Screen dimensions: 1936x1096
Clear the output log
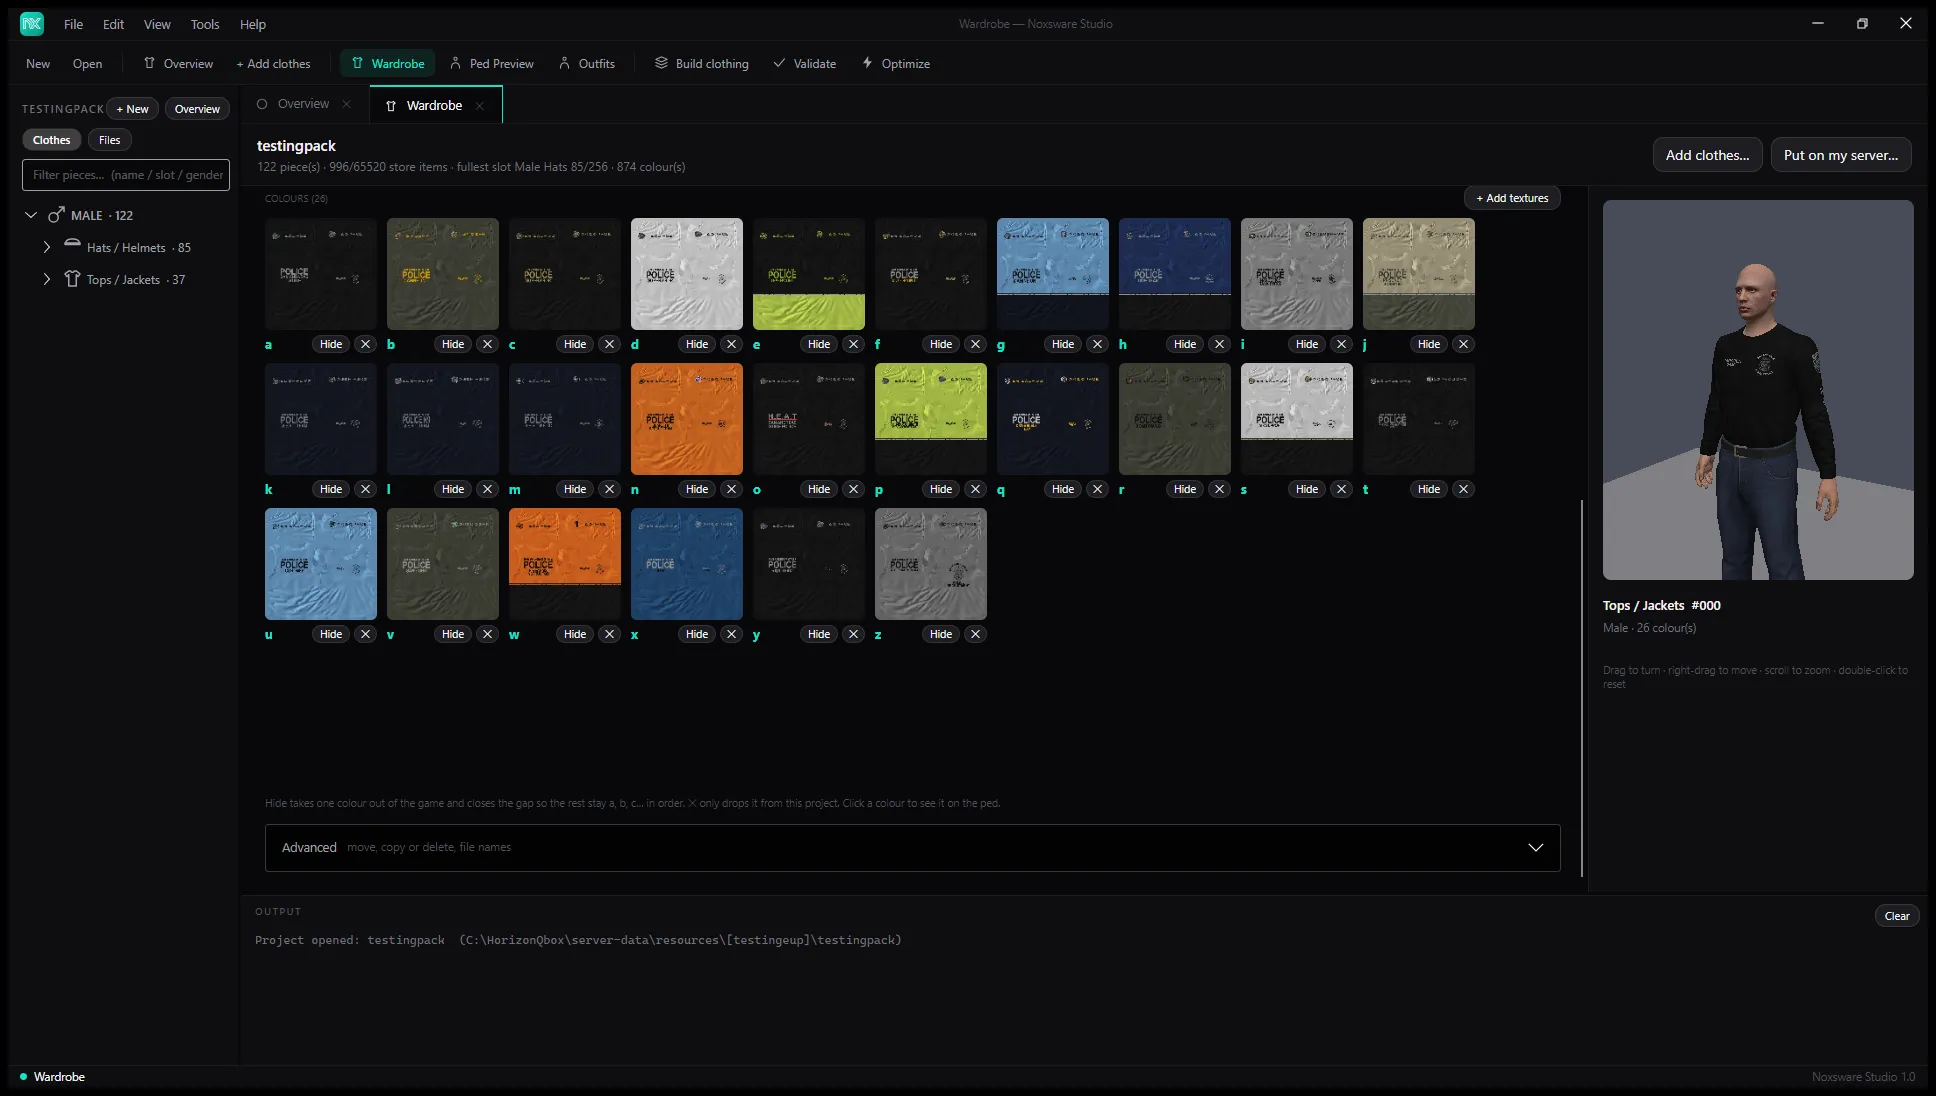(x=1896, y=916)
